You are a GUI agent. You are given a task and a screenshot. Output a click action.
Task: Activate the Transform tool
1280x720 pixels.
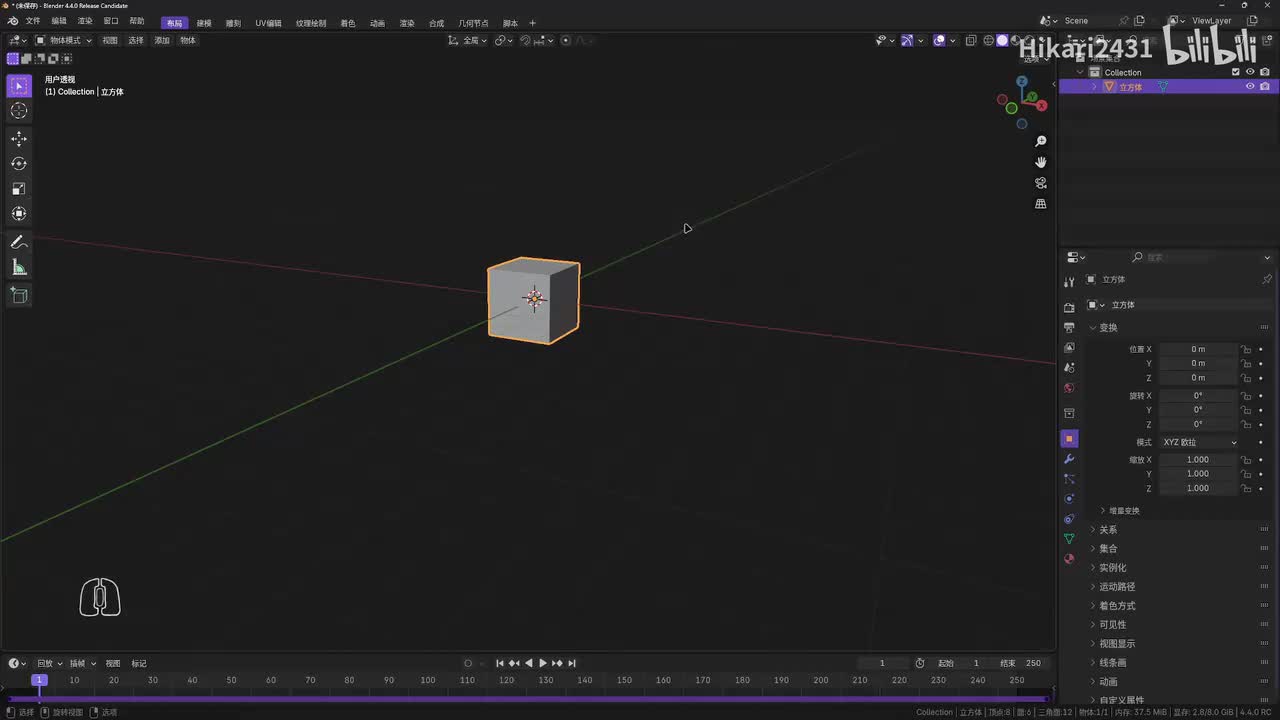pos(19,213)
